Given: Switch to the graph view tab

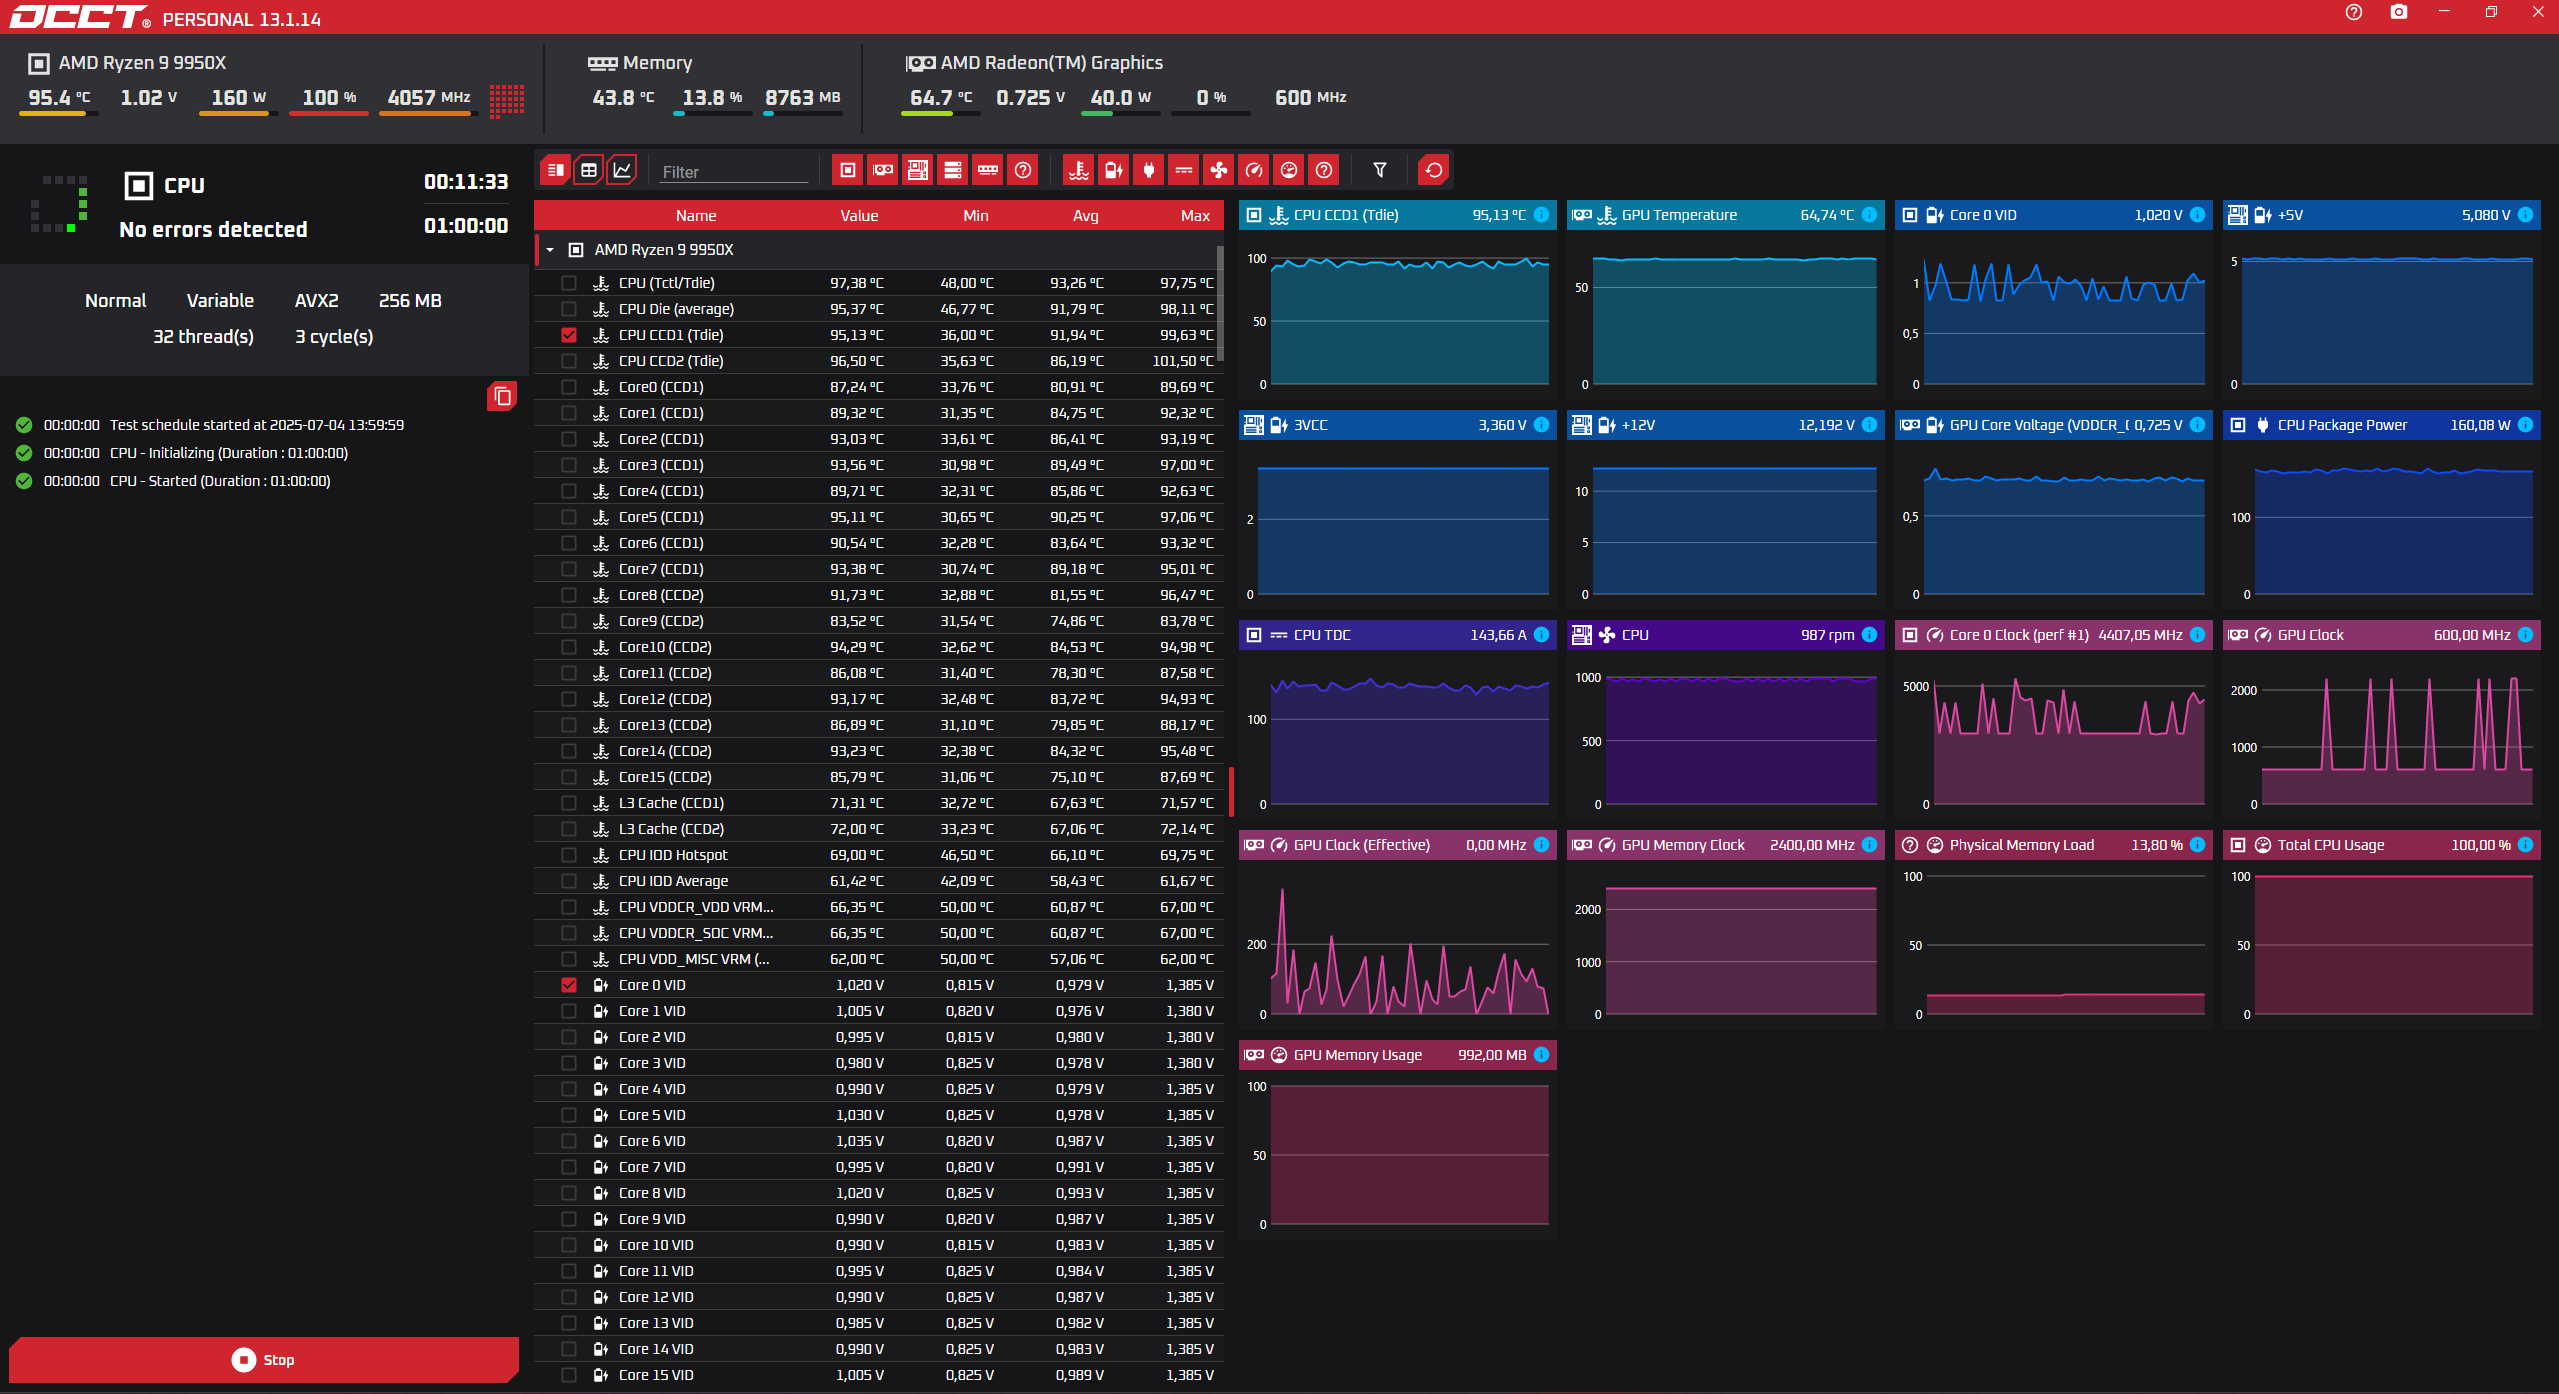Looking at the screenshot, I should (622, 170).
